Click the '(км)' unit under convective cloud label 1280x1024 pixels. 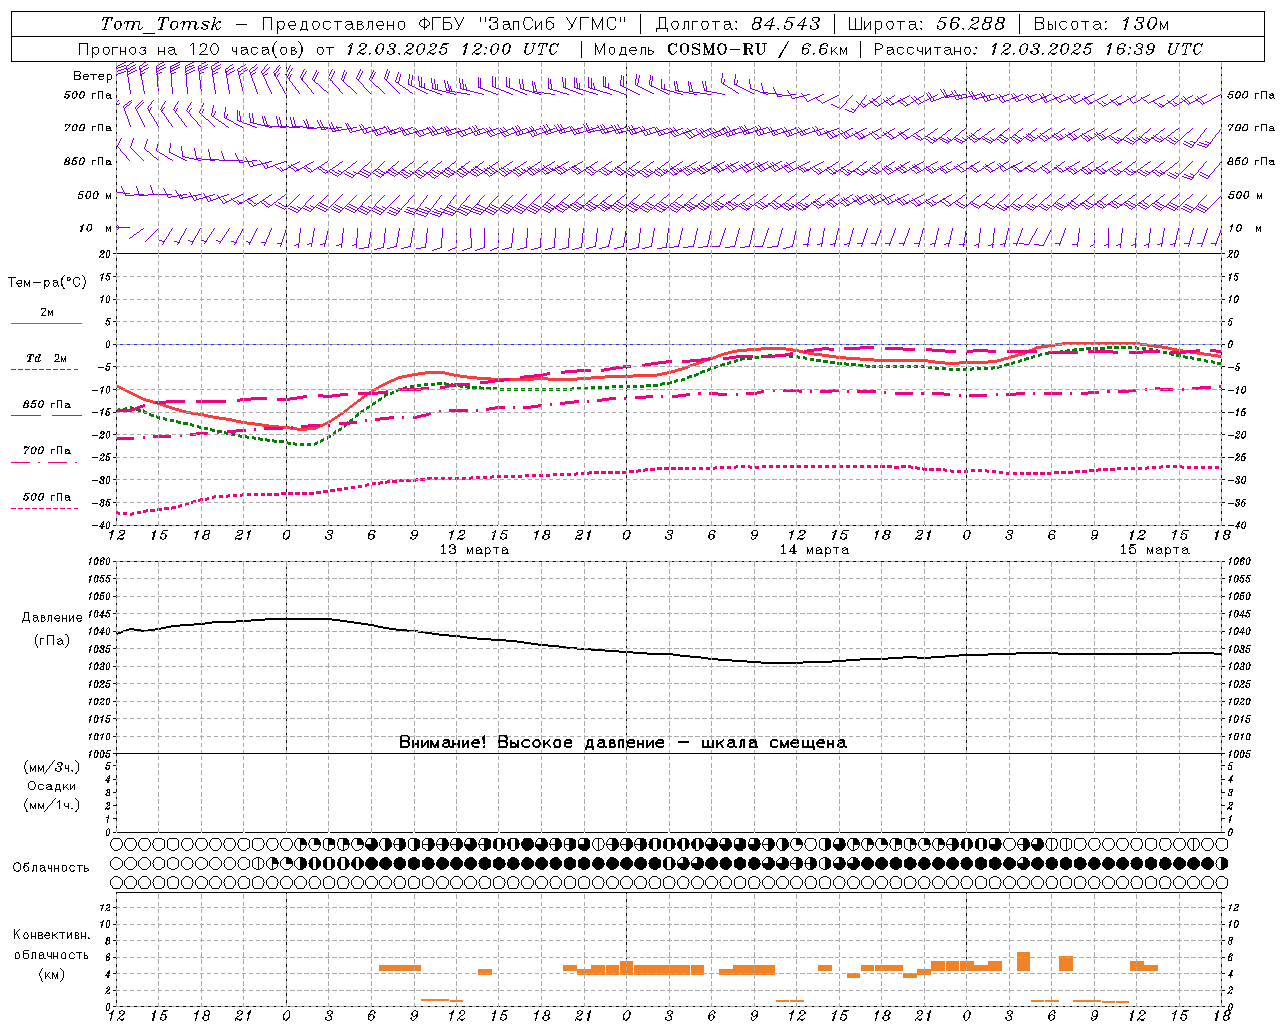click(x=51, y=974)
